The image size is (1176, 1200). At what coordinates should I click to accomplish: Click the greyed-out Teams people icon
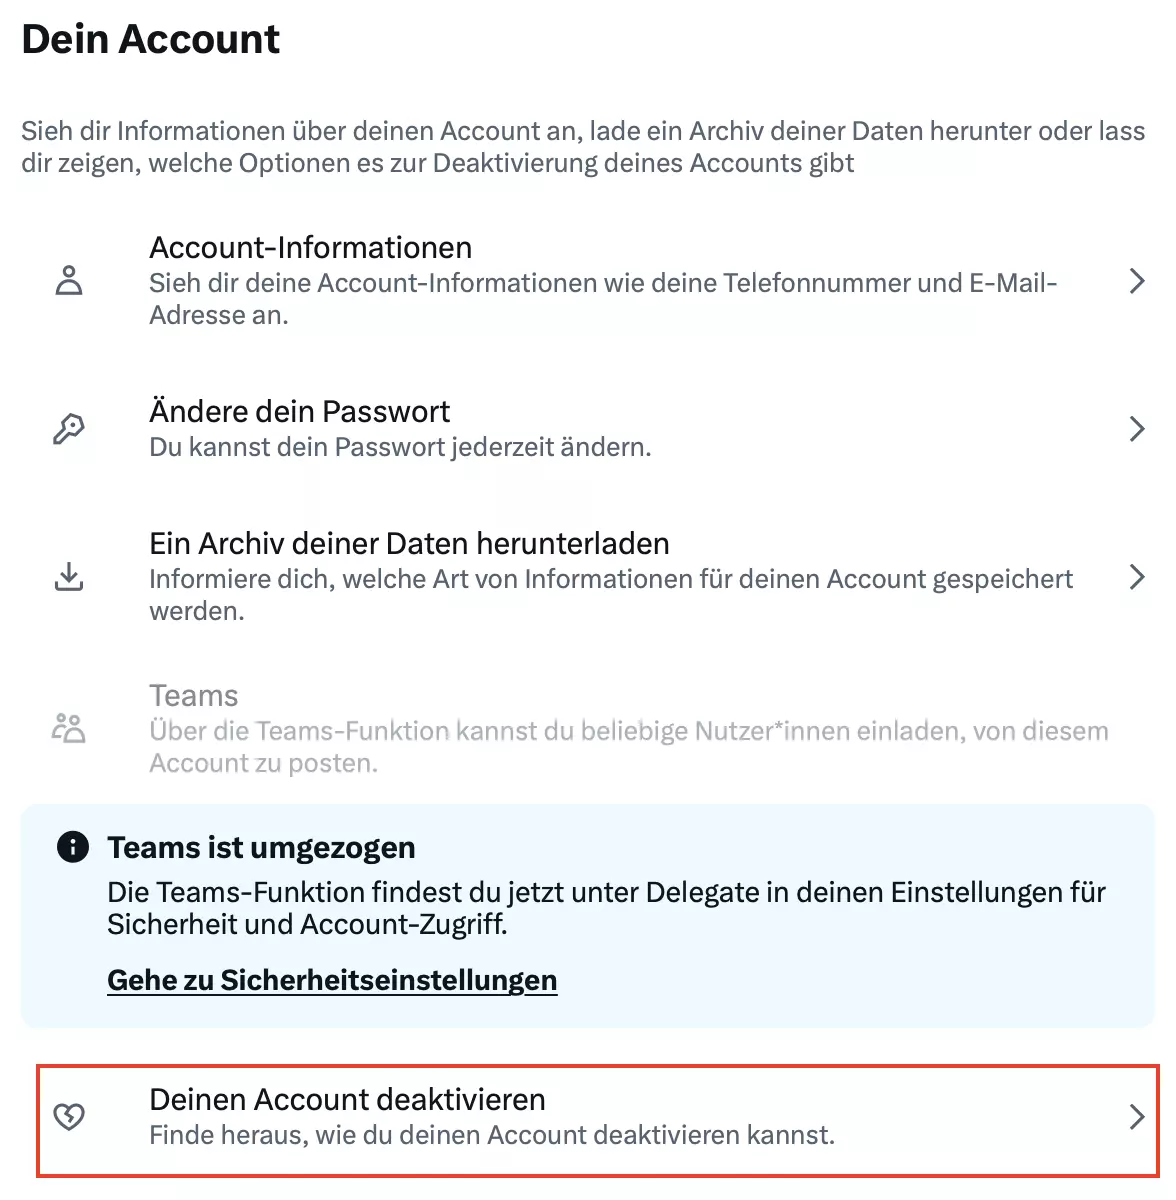pos(69,728)
